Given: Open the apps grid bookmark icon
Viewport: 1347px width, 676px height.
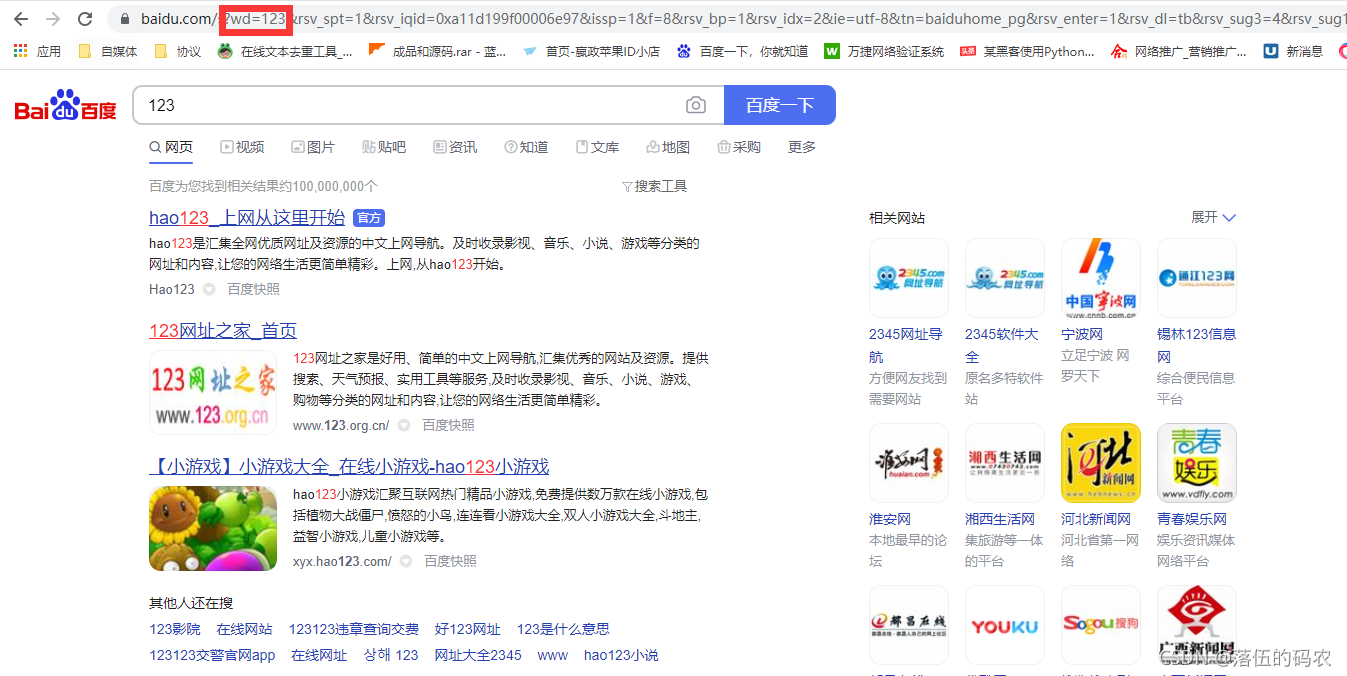Looking at the screenshot, I should tap(20, 51).
